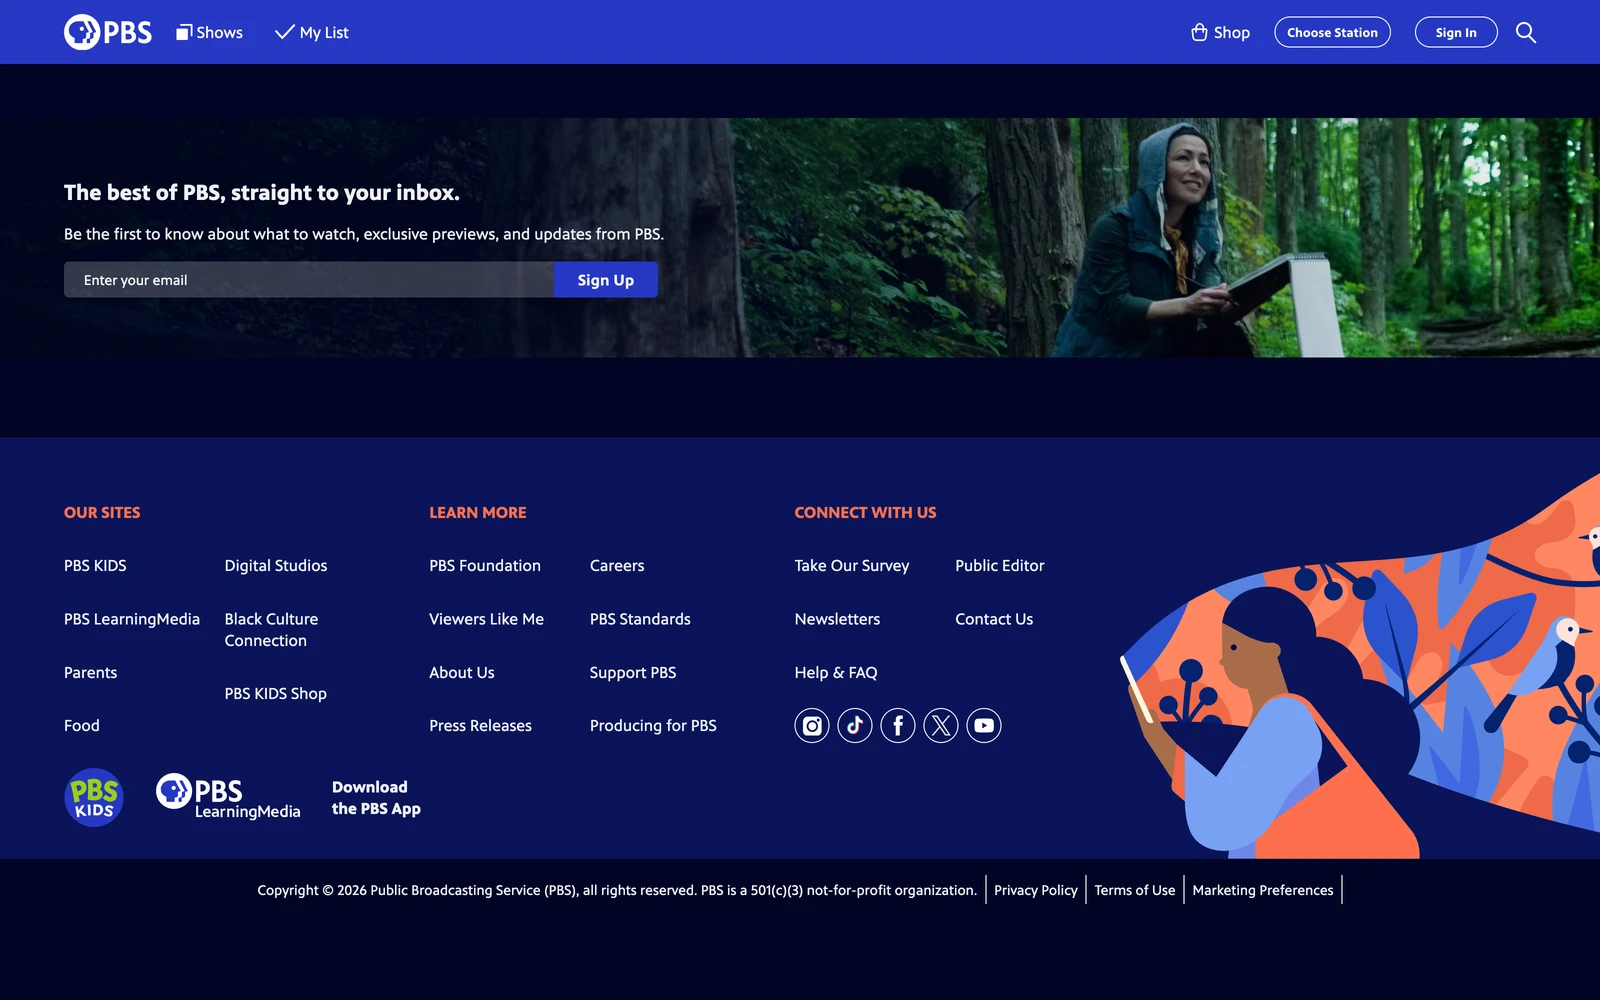
Task: Open the About Us link
Action: tap(462, 673)
